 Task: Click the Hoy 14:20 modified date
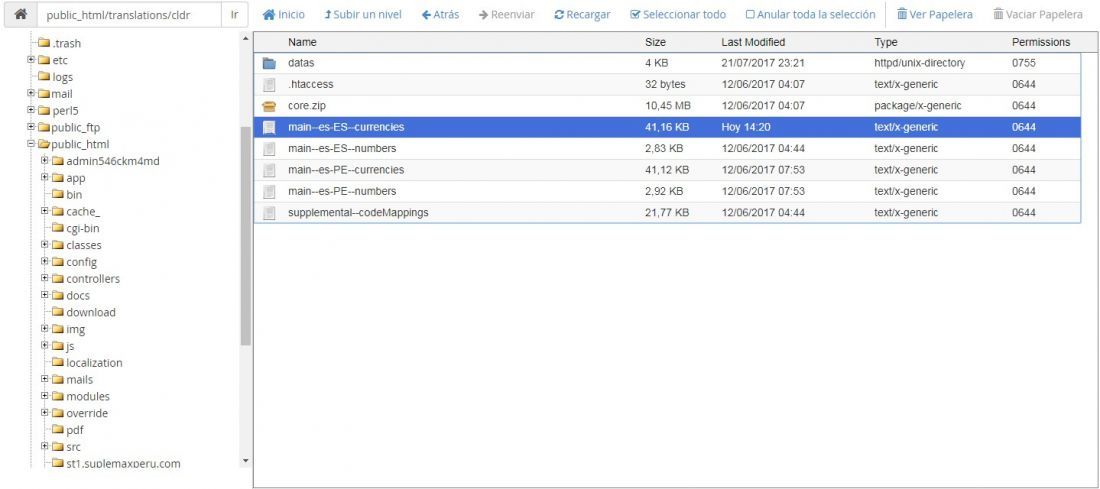click(x=746, y=128)
